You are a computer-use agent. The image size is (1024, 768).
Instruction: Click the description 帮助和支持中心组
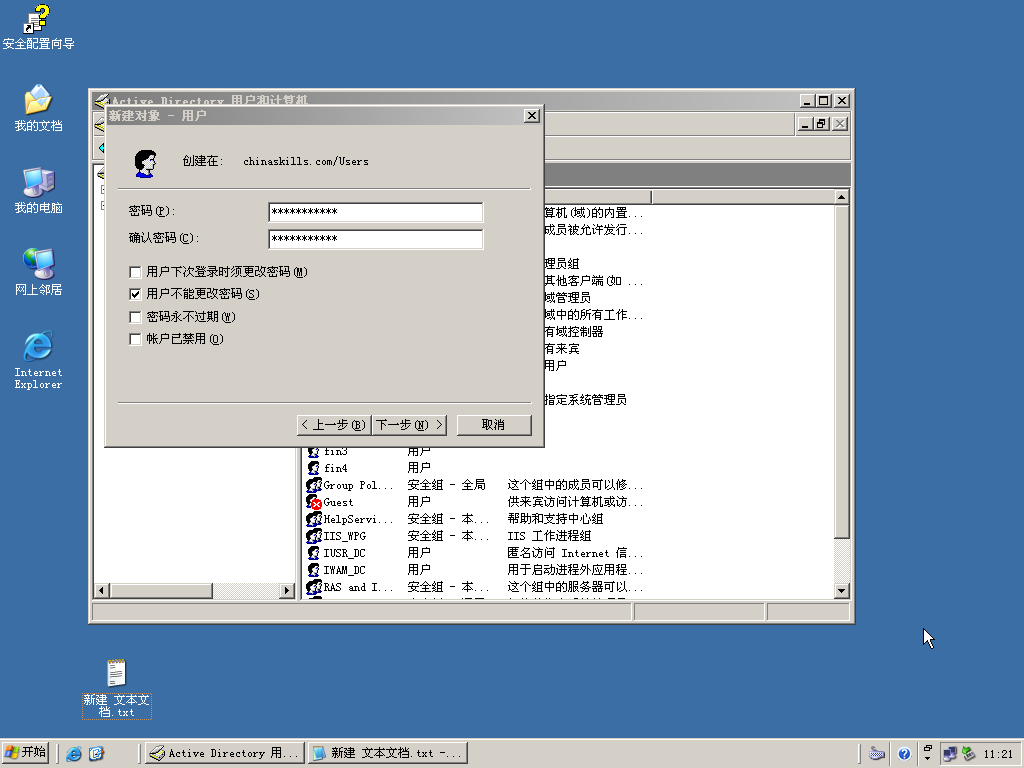(555, 519)
